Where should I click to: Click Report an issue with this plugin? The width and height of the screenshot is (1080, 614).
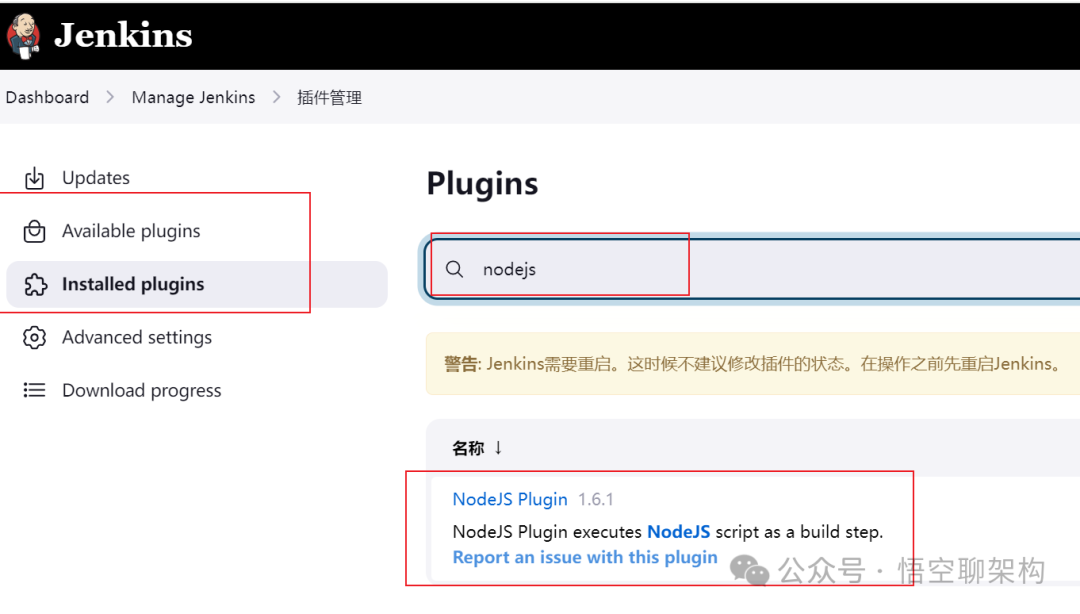pos(585,557)
